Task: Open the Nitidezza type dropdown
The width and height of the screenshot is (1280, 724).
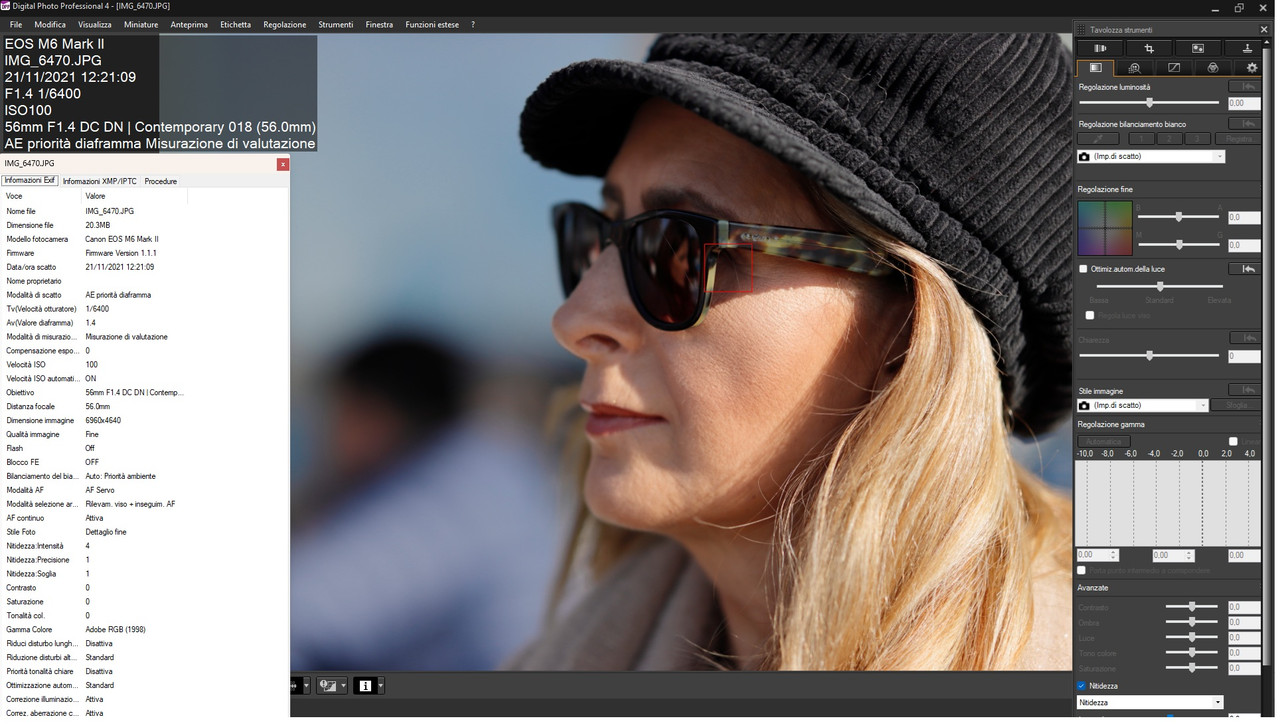Action: pyautogui.click(x=1150, y=703)
